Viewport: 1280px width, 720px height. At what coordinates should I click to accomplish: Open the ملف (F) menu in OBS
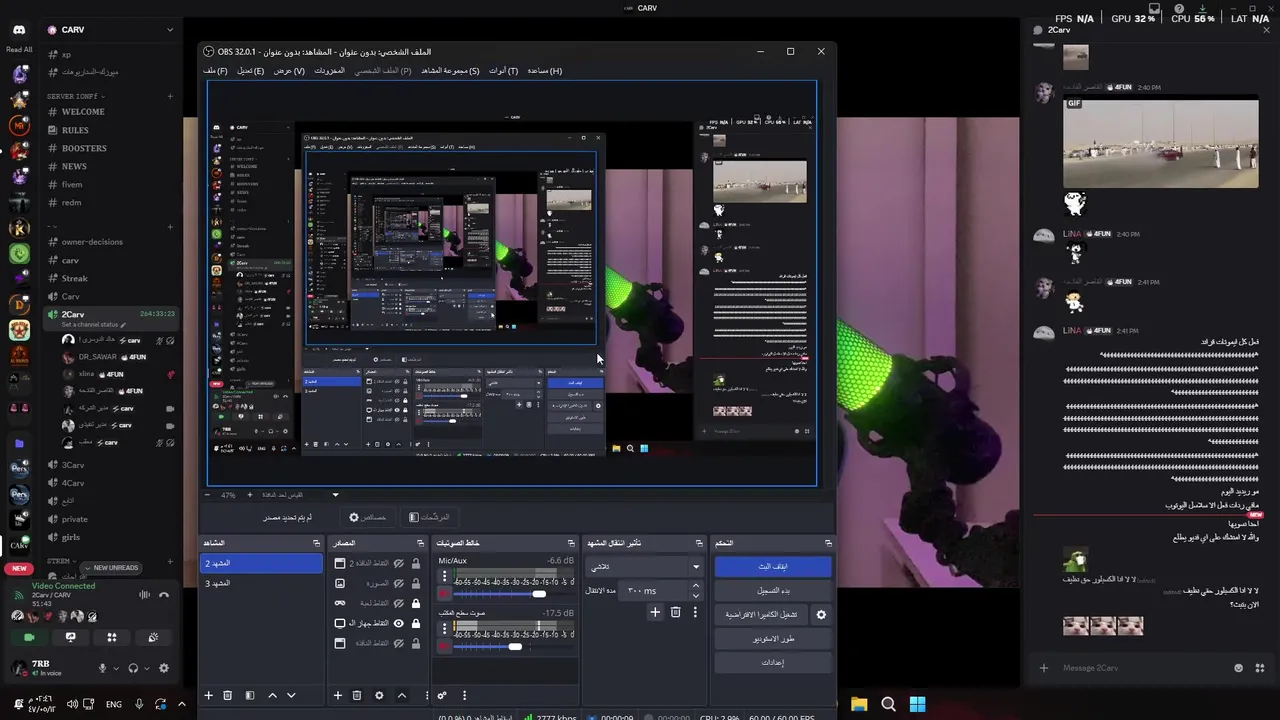point(215,71)
